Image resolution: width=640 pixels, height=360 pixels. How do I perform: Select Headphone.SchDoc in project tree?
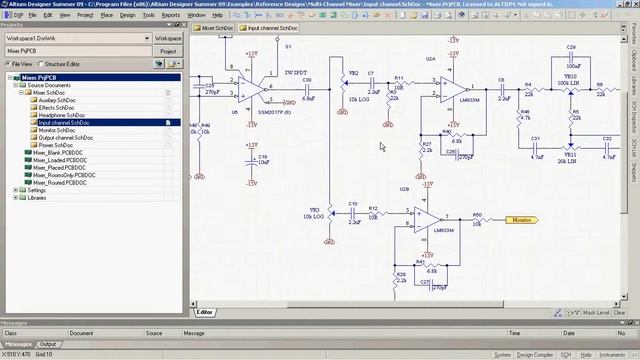pos(62,115)
